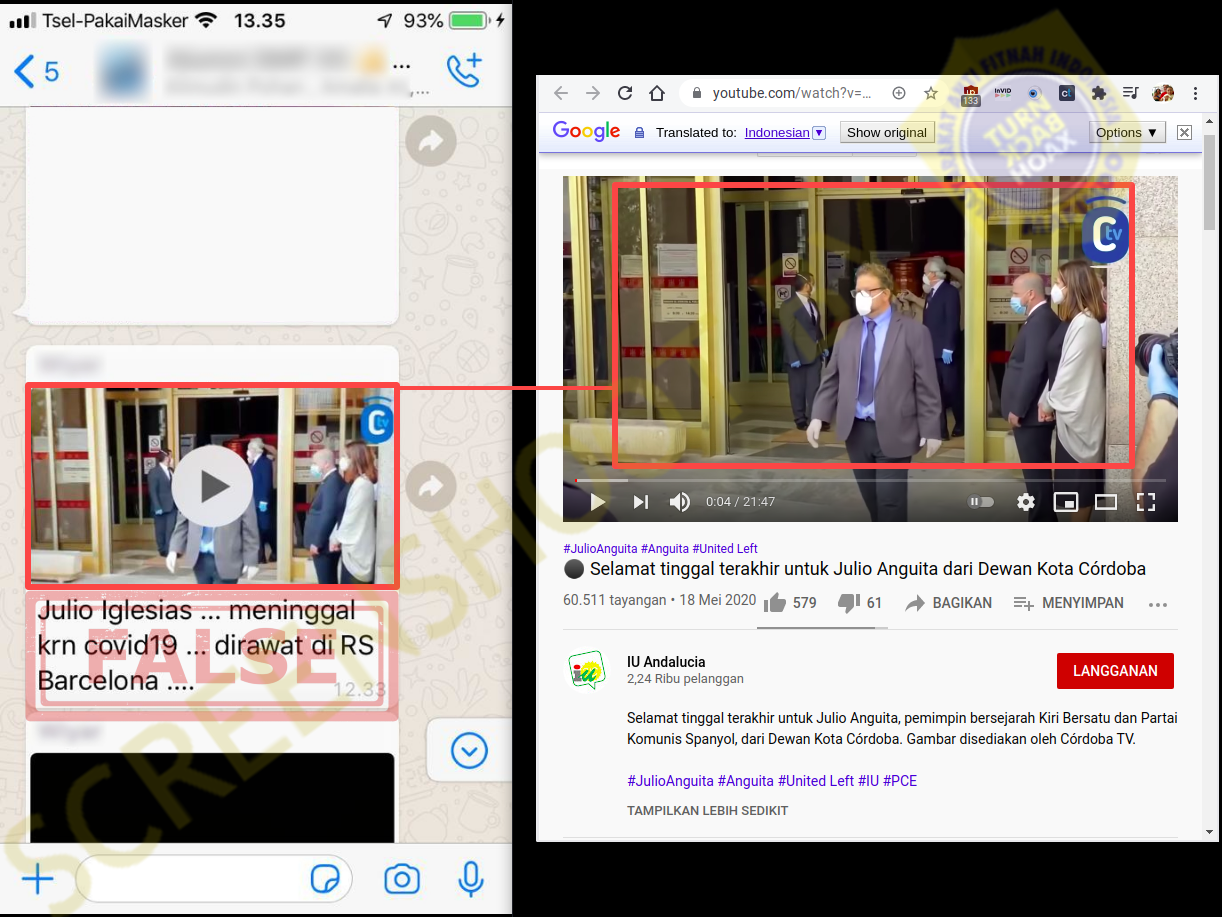Mute the YouTube video volume
The width and height of the screenshot is (1222, 917).
pyautogui.click(x=680, y=502)
